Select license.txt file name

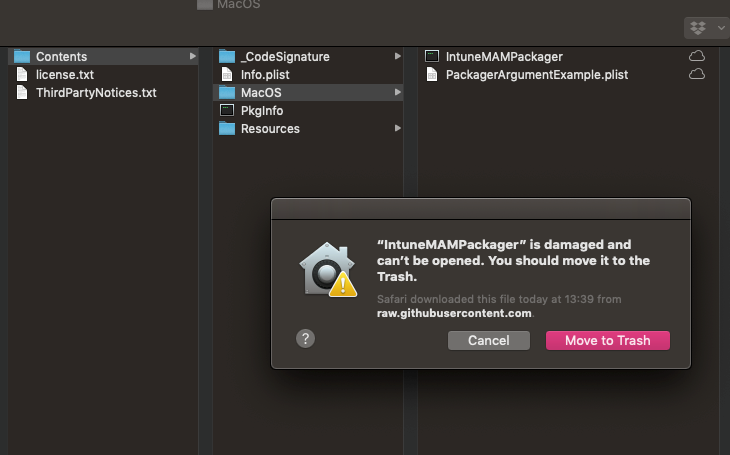[65, 75]
